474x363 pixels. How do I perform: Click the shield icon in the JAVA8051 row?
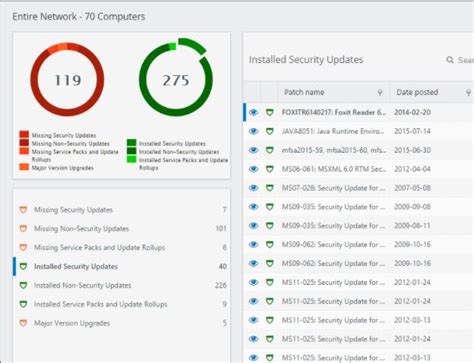(270, 131)
